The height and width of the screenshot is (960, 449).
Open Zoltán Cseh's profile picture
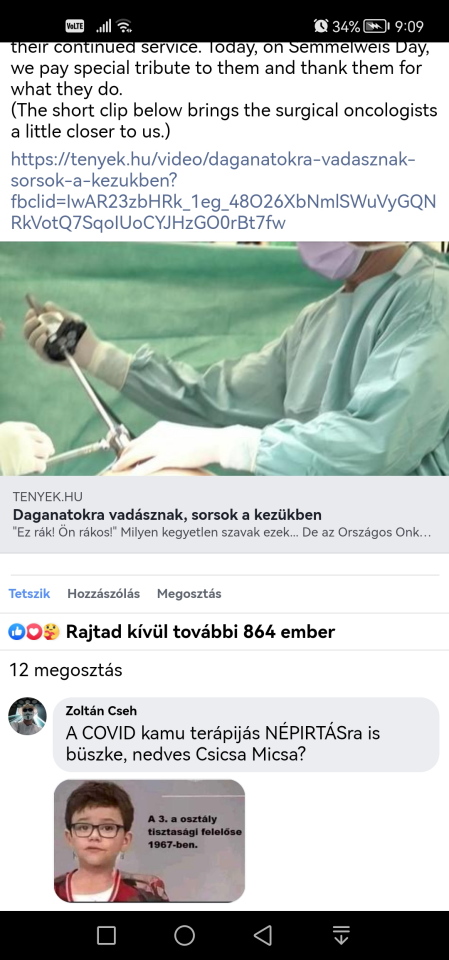[28, 716]
